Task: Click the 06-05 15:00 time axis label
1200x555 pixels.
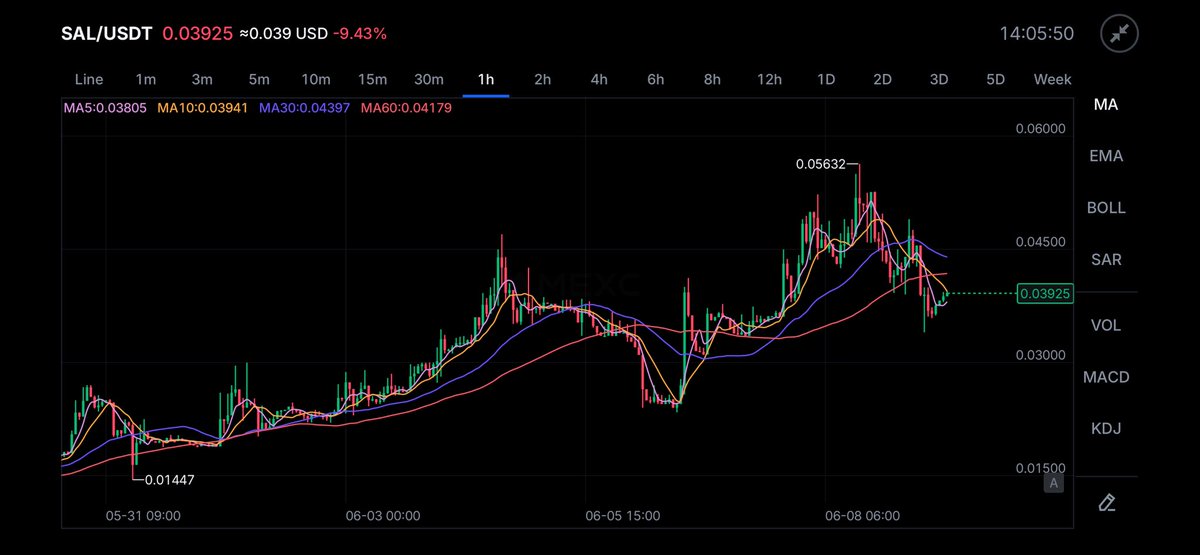Action: pyautogui.click(x=622, y=516)
